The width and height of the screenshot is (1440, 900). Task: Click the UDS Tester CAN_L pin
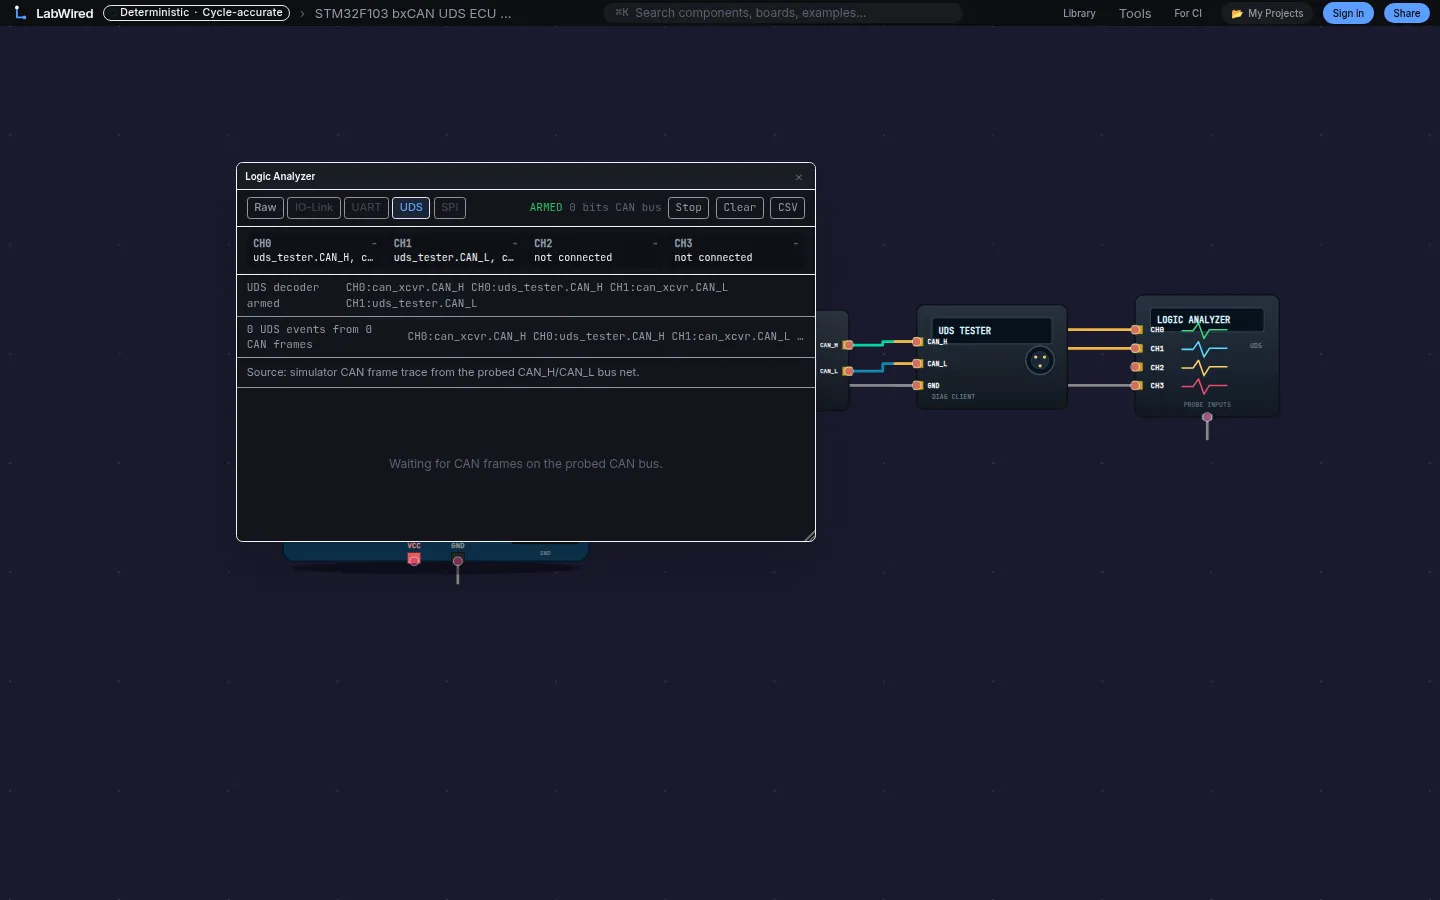[917, 363]
